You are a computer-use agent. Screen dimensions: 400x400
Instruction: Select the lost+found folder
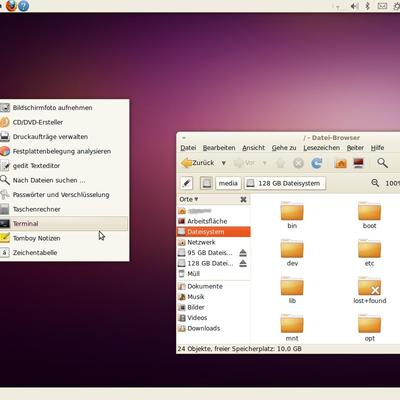point(369,290)
